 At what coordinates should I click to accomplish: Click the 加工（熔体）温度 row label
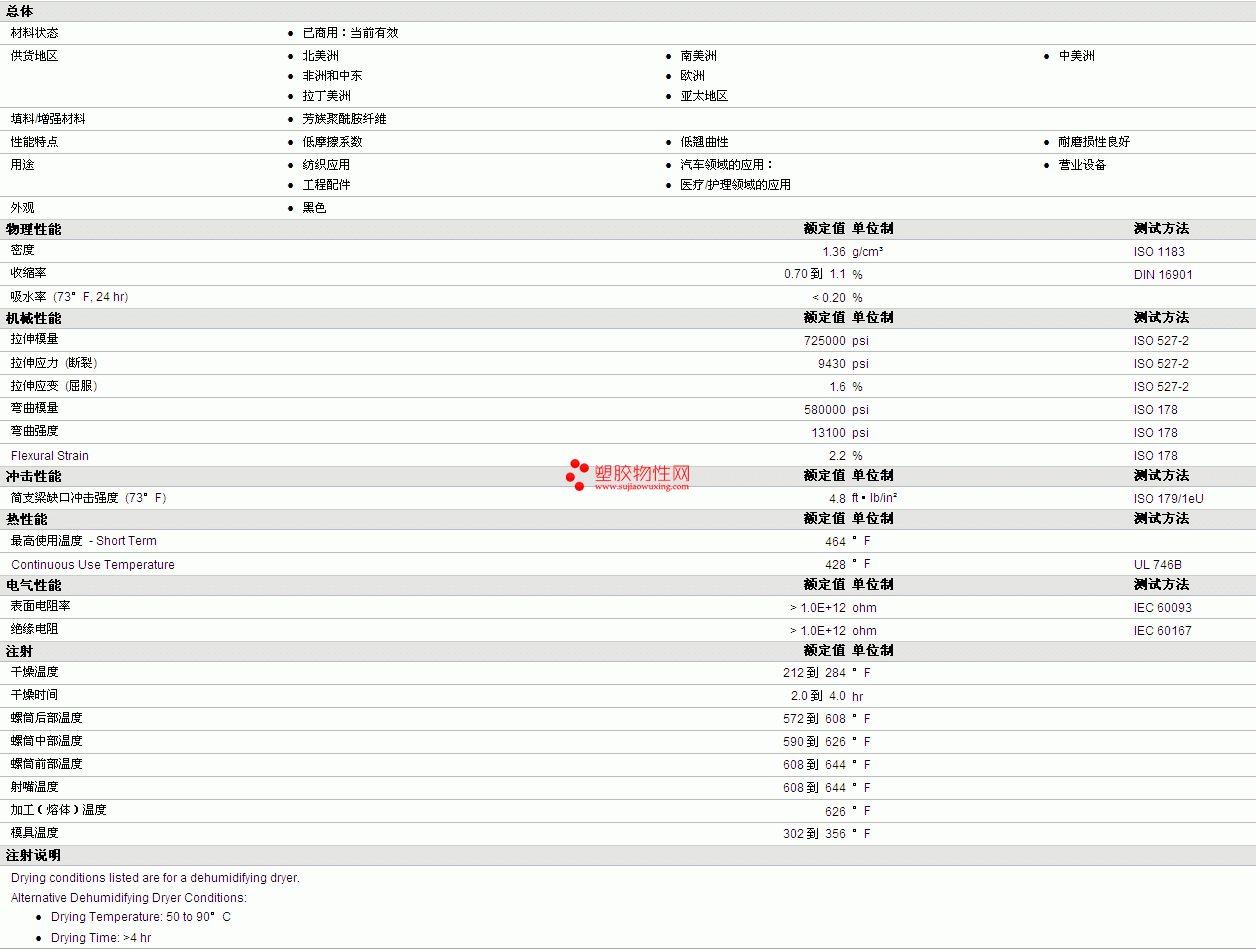59,810
